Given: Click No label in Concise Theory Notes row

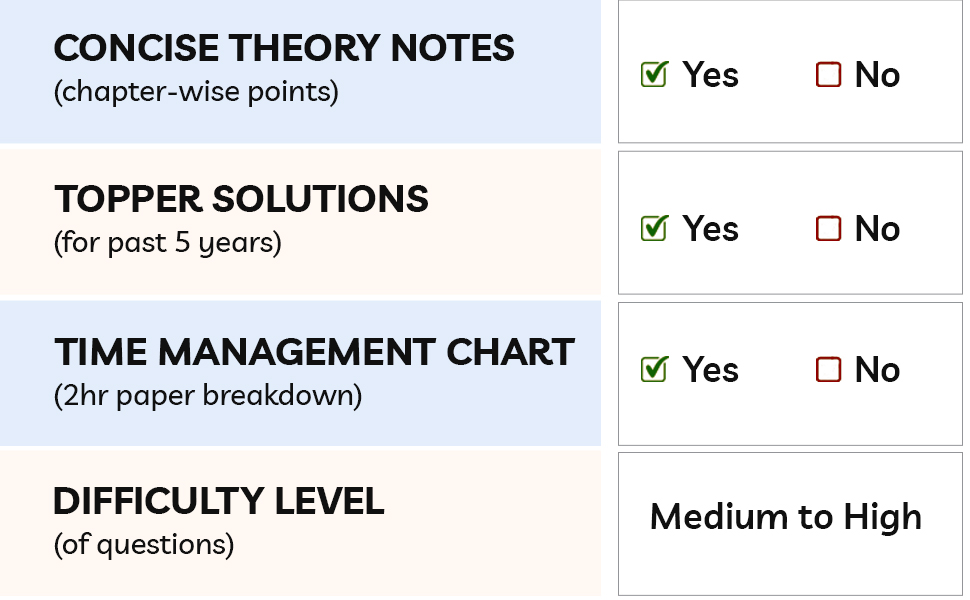Looking at the screenshot, I should coord(877,75).
